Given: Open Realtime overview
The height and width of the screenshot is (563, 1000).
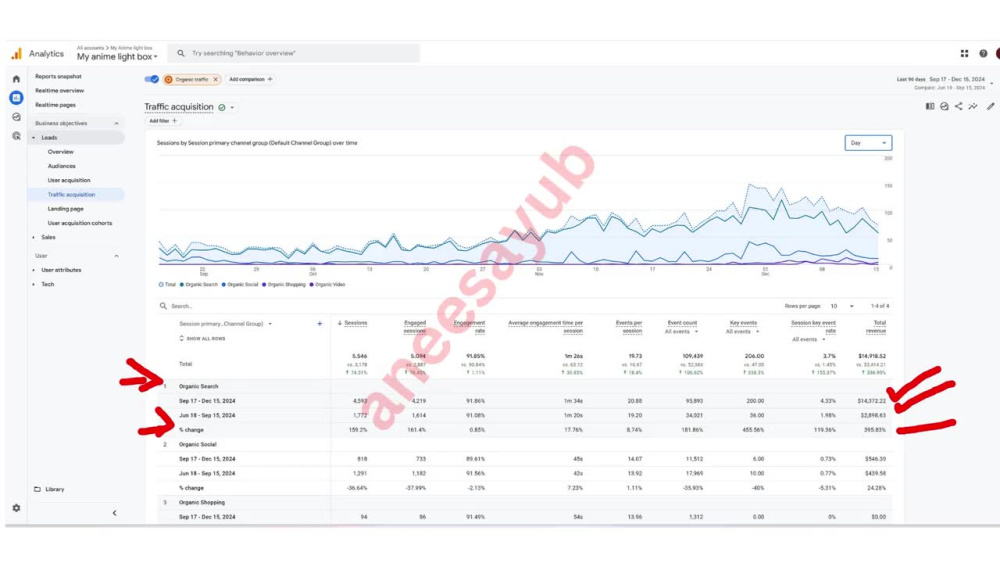Looking at the screenshot, I should click(59, 91).
